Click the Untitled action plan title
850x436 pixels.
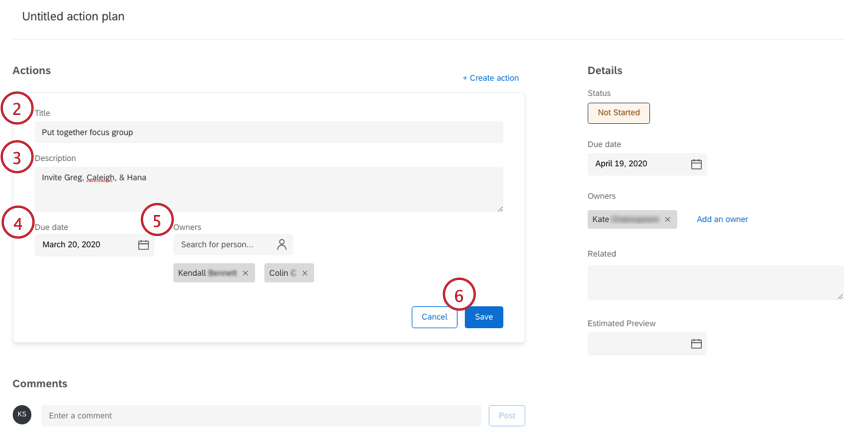(x=73, y=17)
